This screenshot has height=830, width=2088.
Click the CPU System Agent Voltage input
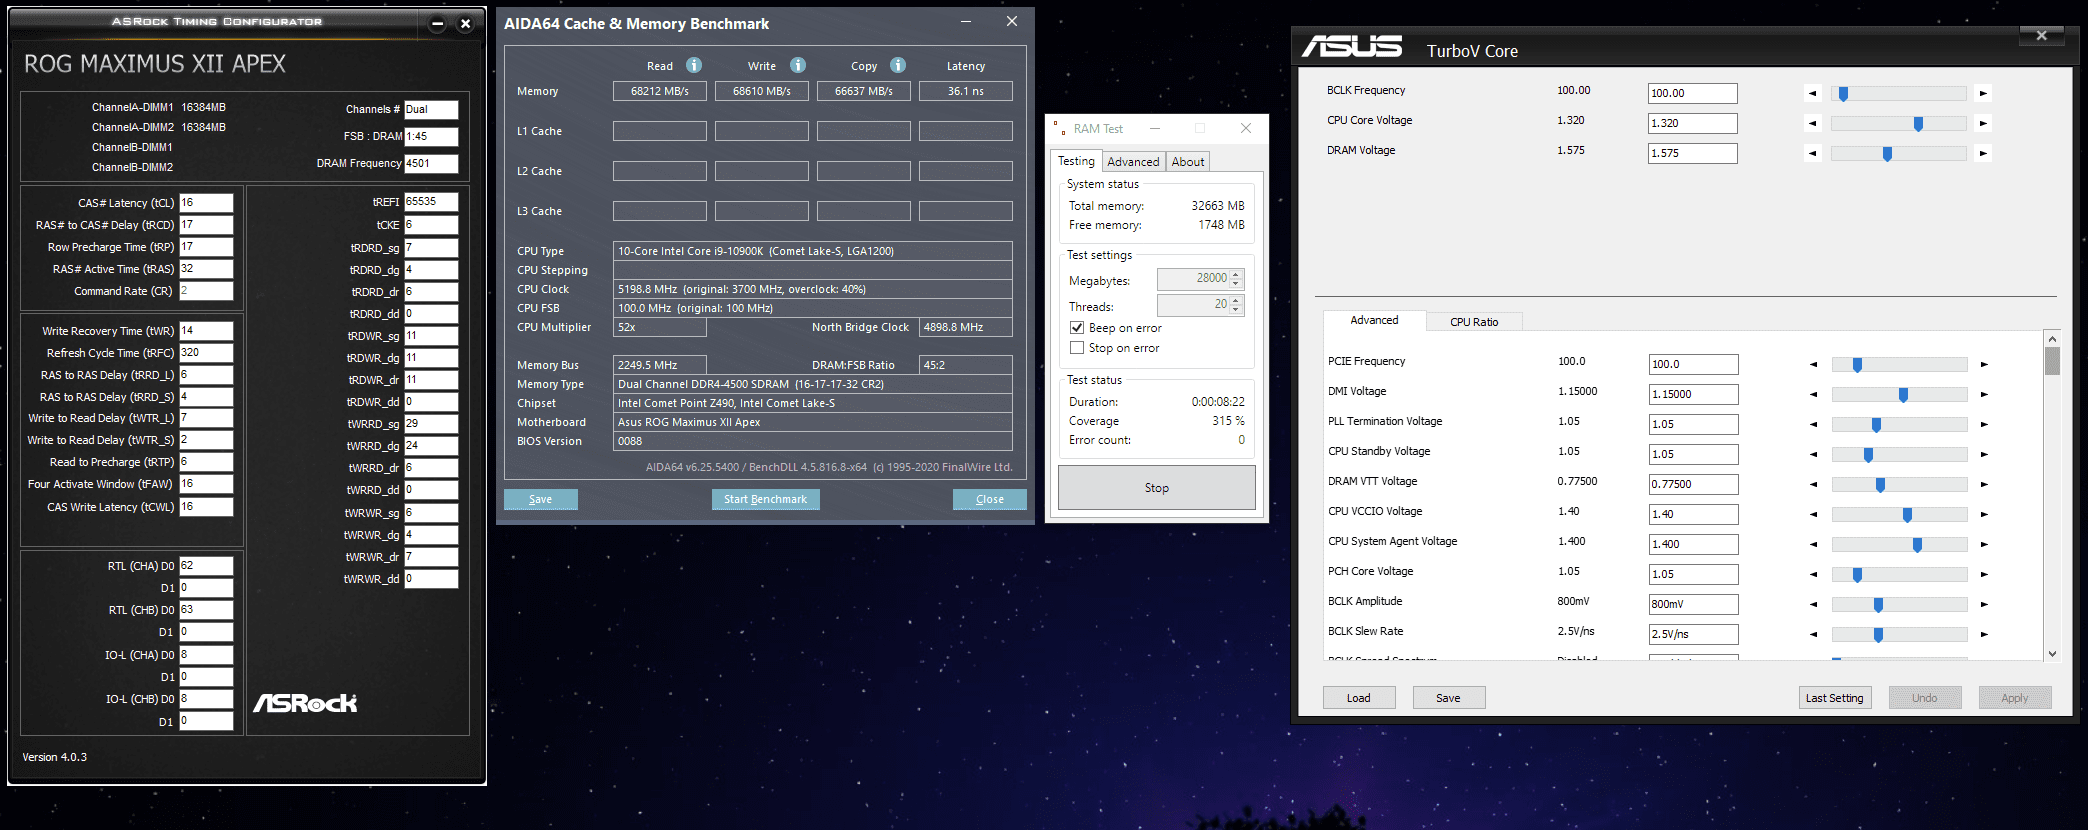(x=1693, y=544)
